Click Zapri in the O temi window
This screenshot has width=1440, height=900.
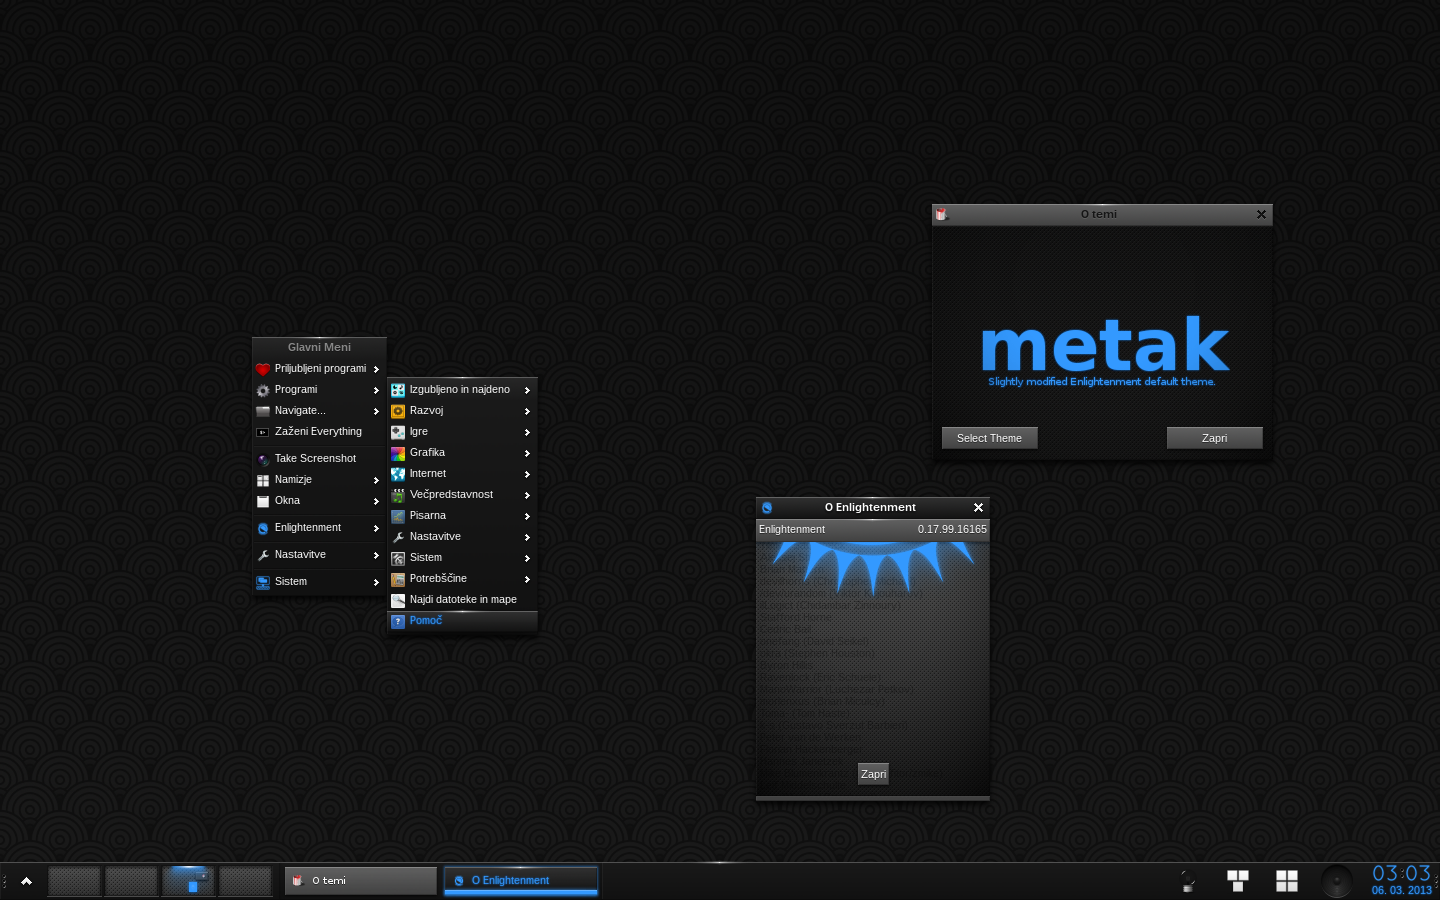[1214, 438]
